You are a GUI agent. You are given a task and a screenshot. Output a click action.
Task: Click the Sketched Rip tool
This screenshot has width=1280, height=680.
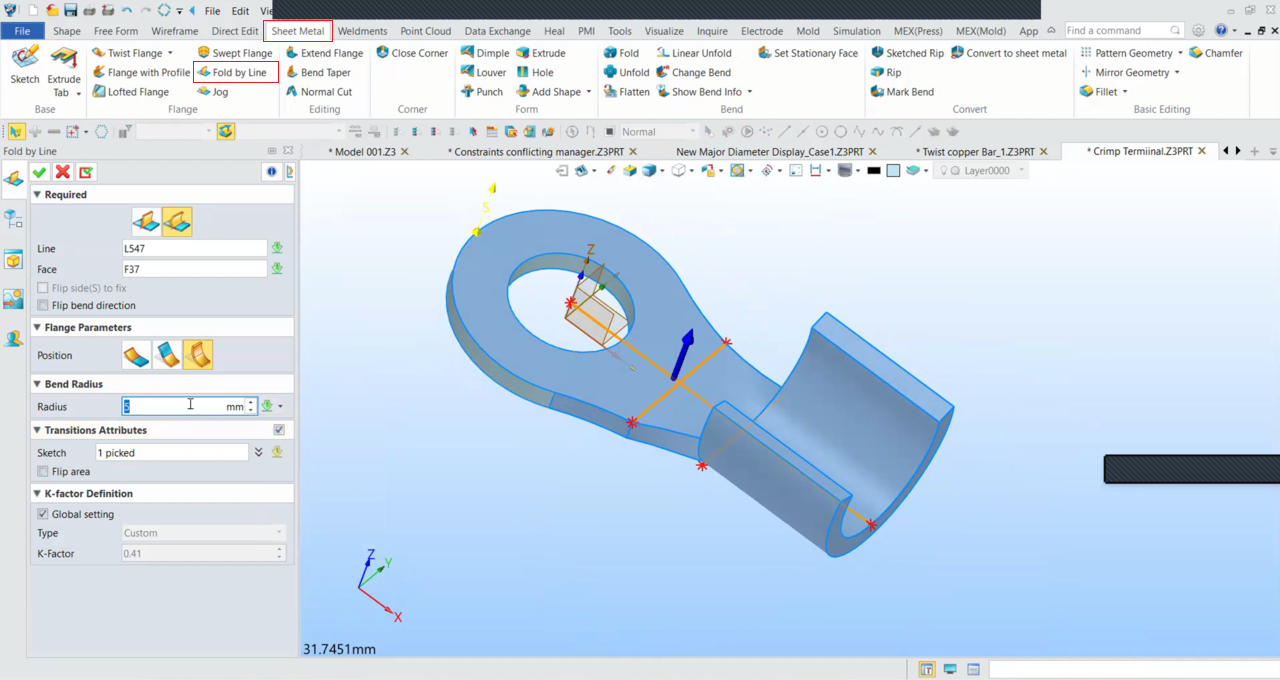906,53
